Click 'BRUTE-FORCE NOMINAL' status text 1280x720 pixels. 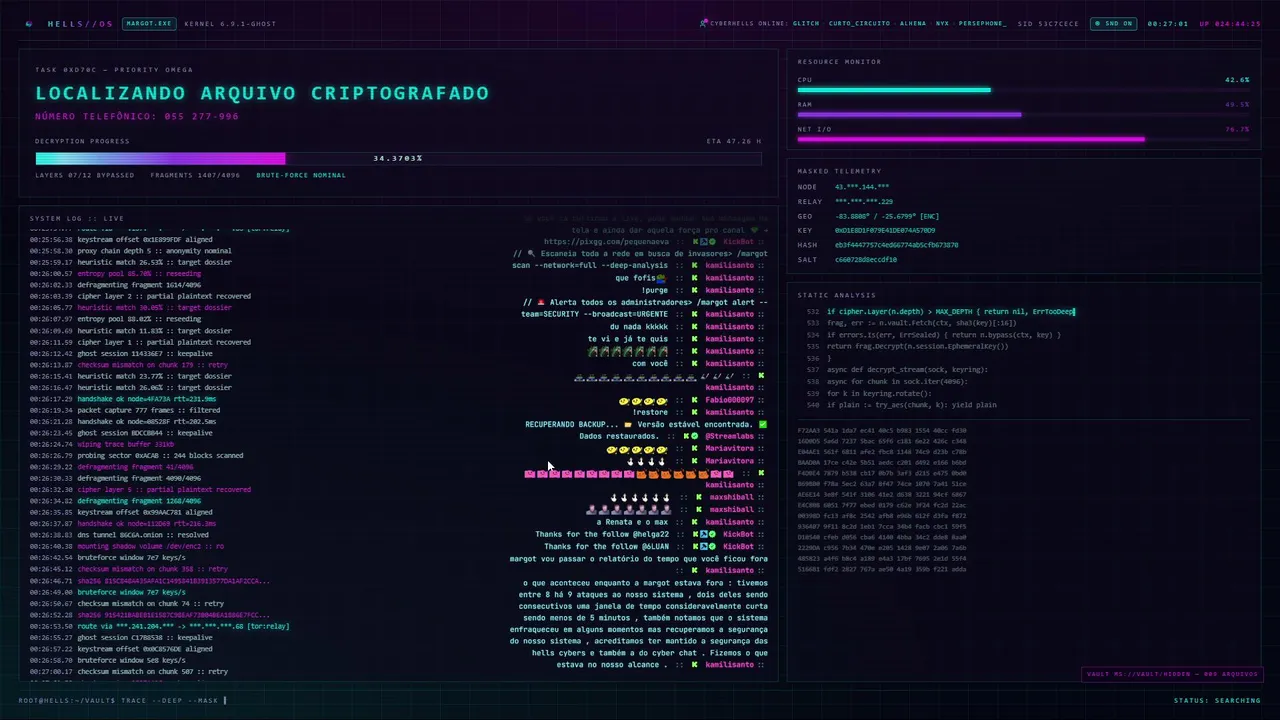[x=301, y=175]
